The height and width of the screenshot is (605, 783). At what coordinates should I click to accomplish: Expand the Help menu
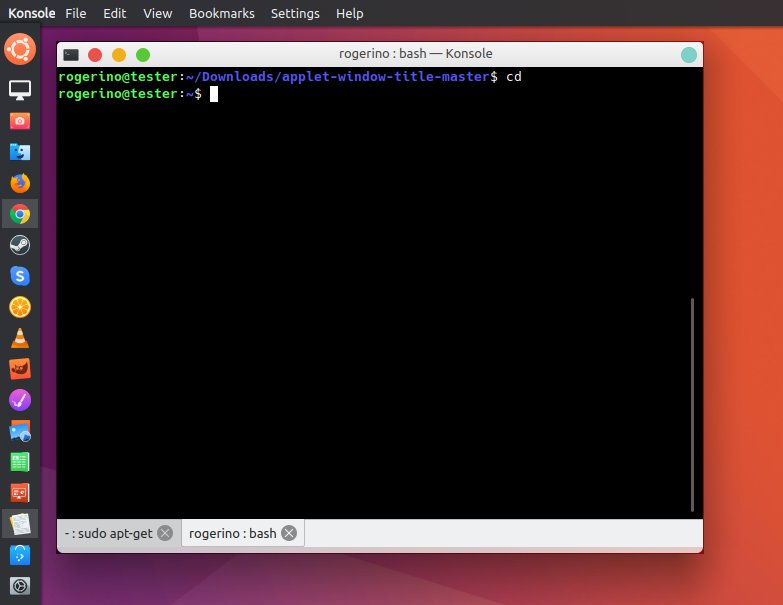pos(350,14)
